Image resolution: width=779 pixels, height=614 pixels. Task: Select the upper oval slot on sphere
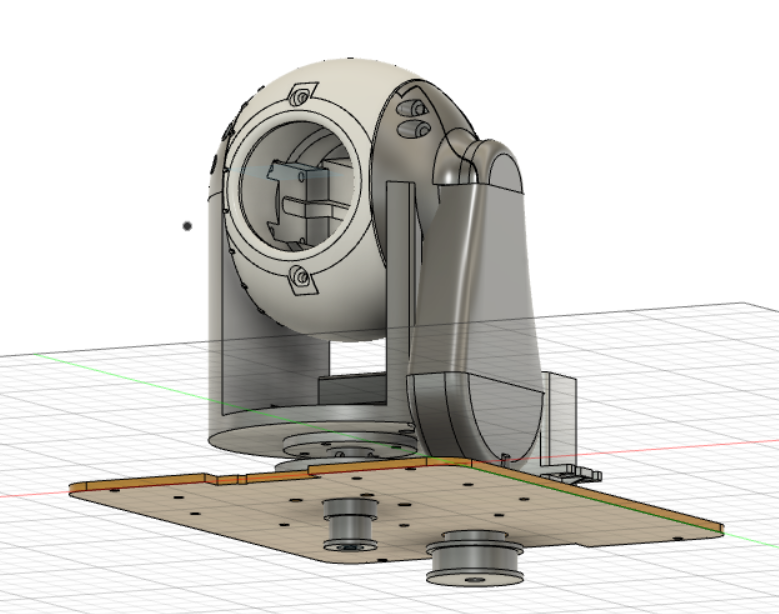413,107
